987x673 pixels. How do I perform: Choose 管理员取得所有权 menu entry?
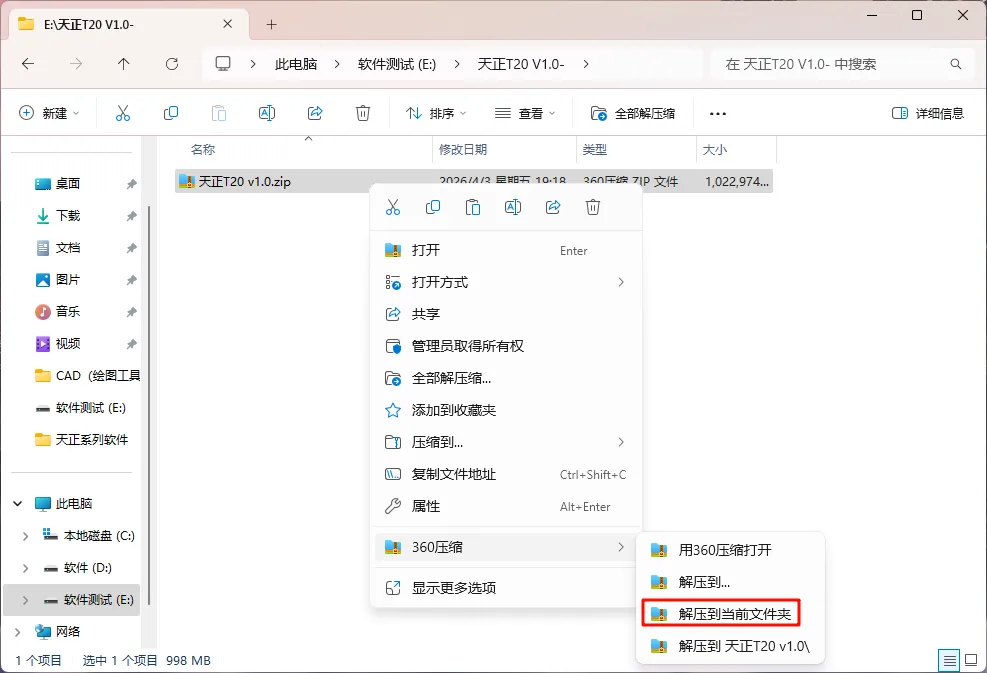point(506,346)
